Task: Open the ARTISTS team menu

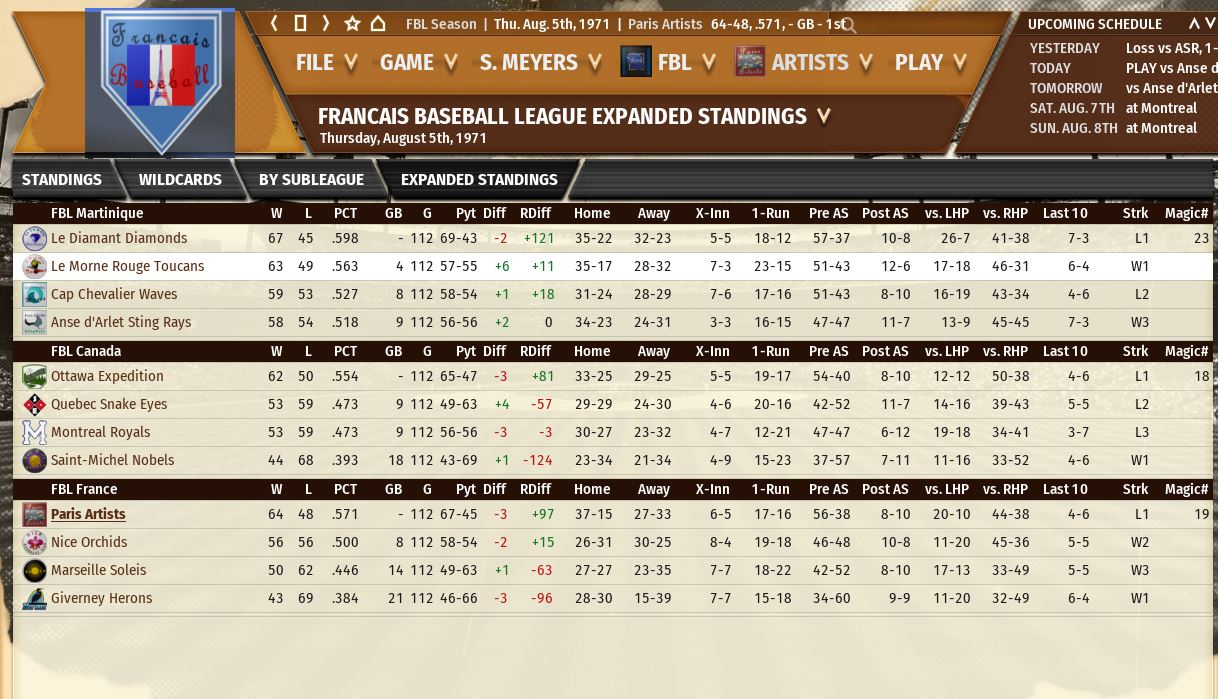Action: [x=808, y=62]
